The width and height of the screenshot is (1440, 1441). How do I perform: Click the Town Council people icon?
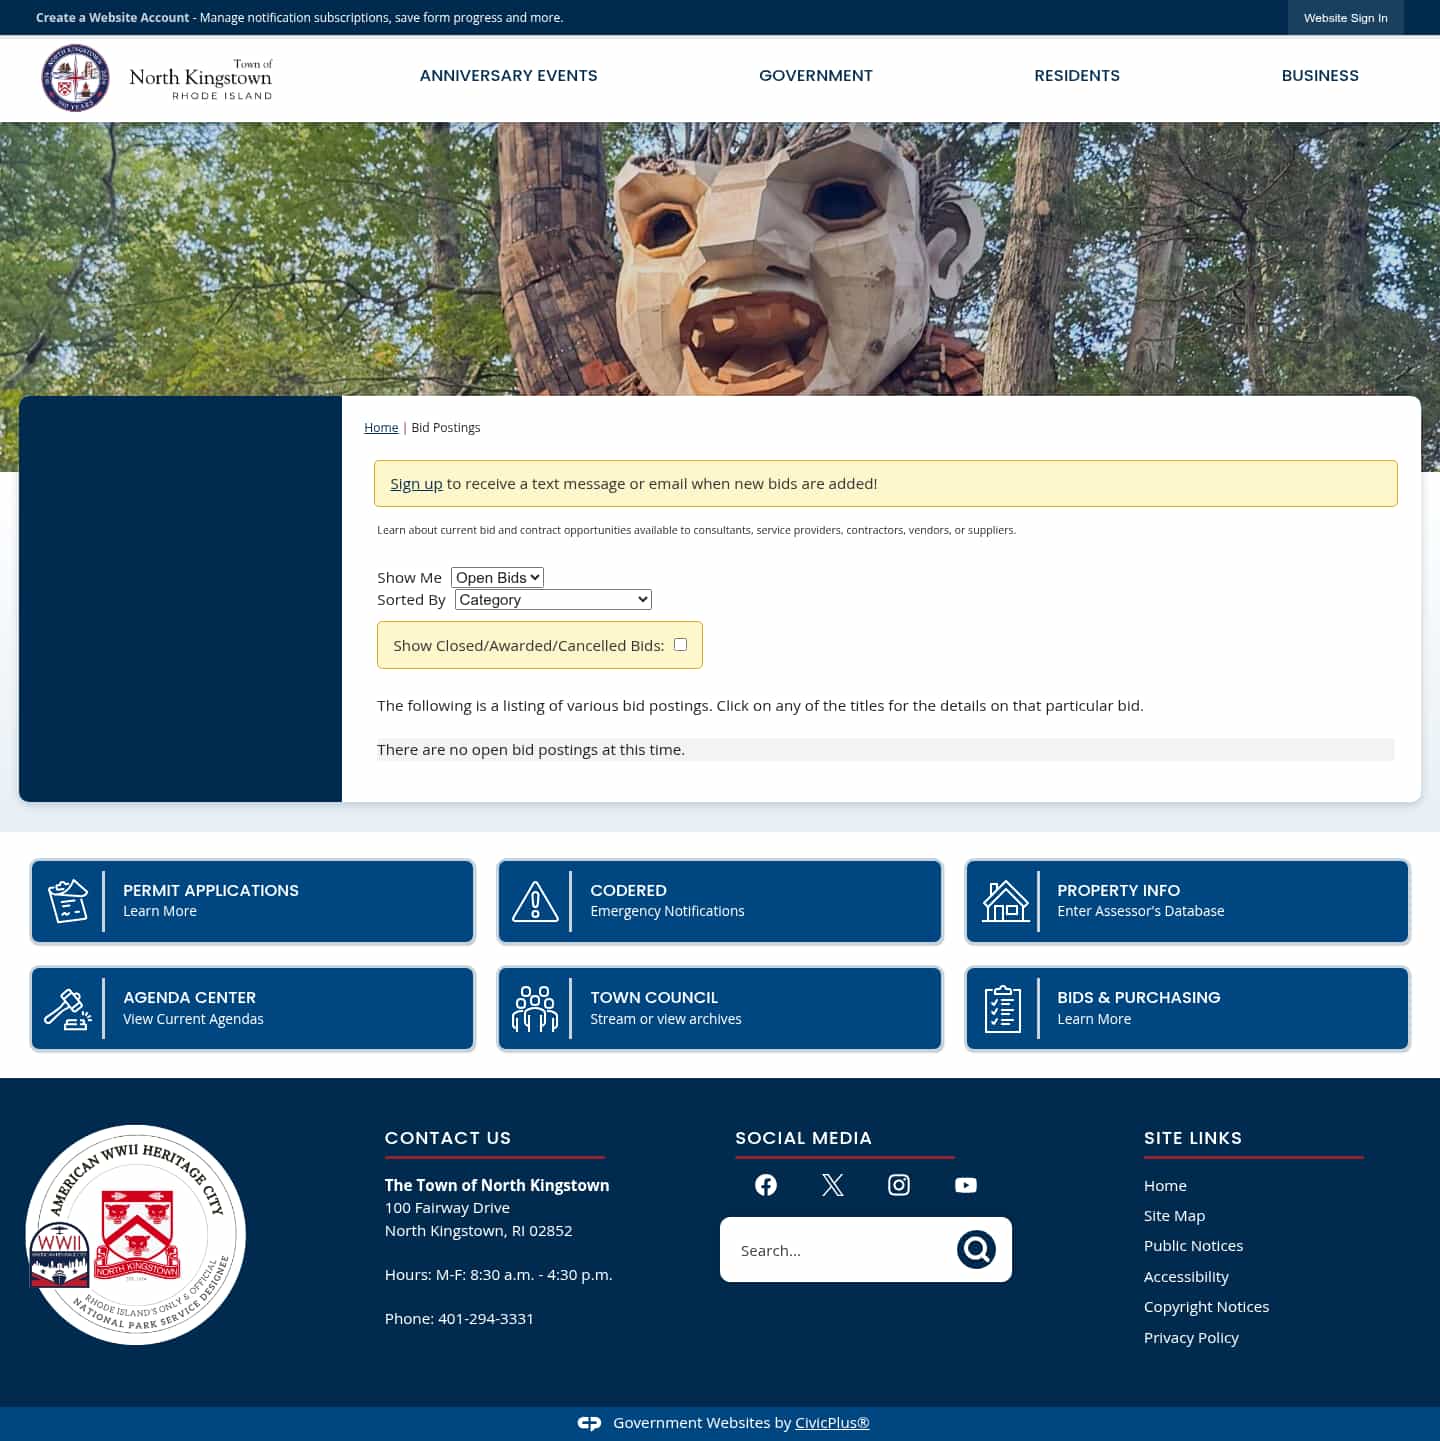[537, 1008]
